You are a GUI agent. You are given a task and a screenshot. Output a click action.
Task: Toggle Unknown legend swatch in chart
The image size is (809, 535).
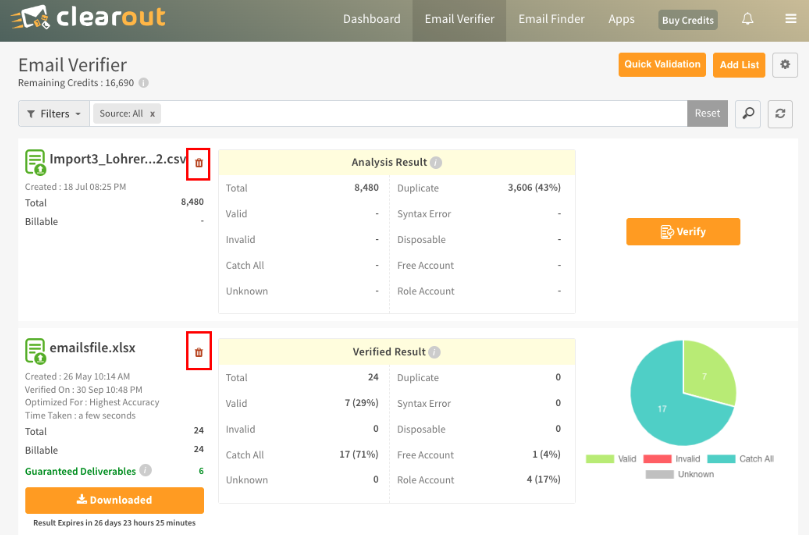point(659,475)
